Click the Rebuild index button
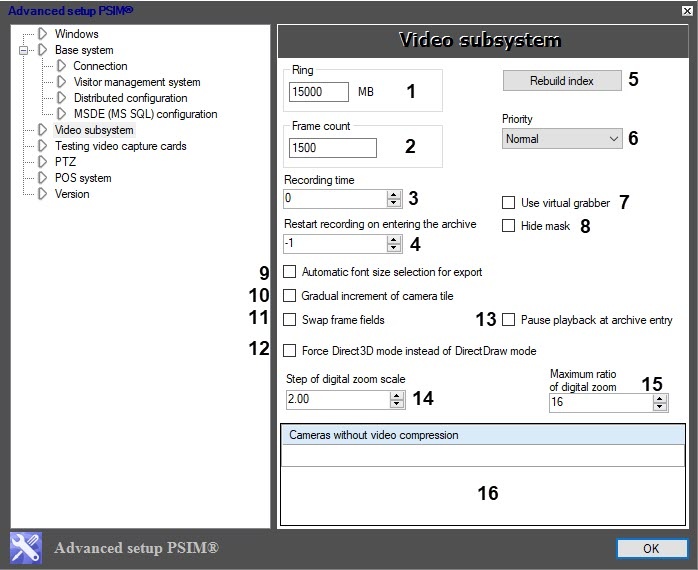 click(x=562, y=81)
